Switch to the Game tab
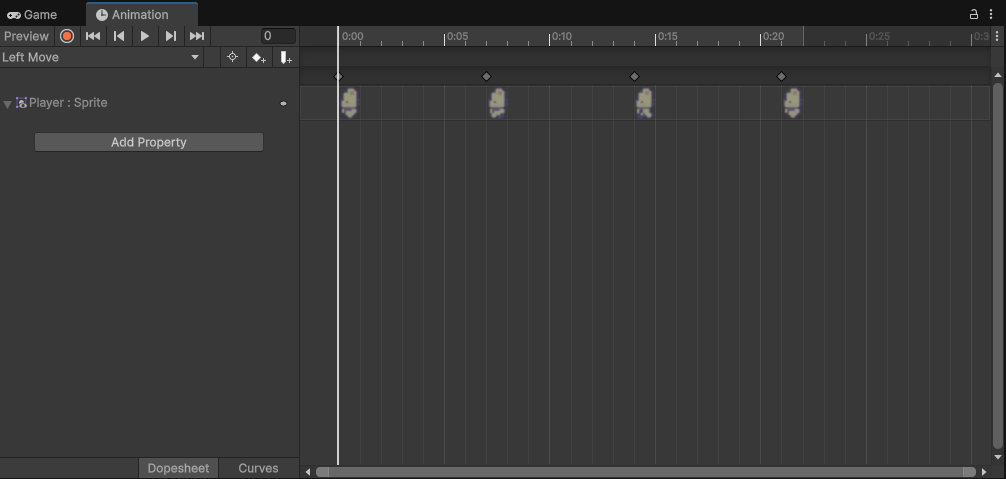The image size is (1006, 479). point(32,14)
